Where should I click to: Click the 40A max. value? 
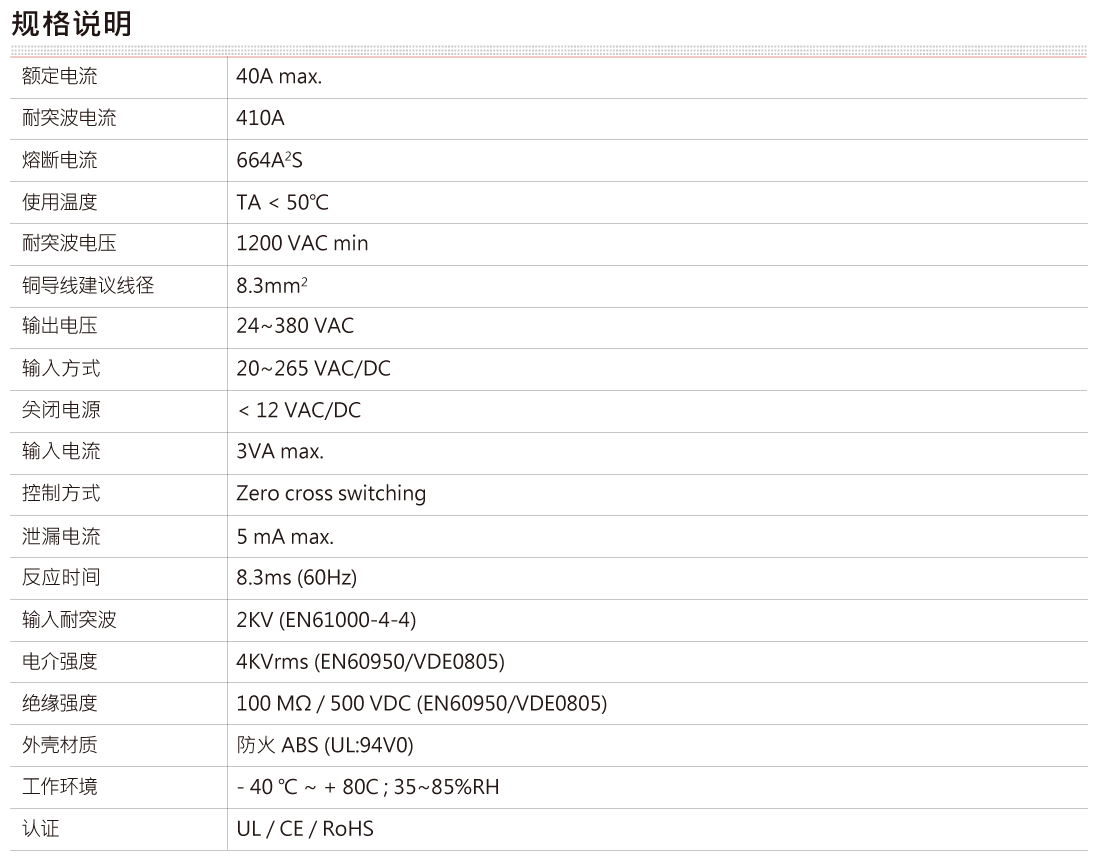(279, 77)
